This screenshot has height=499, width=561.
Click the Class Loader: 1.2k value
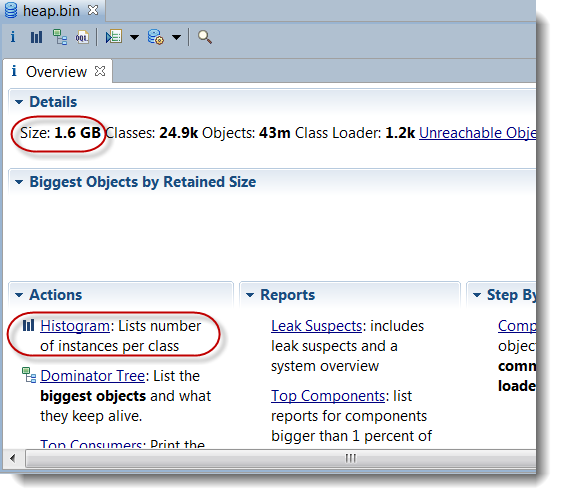355,133
